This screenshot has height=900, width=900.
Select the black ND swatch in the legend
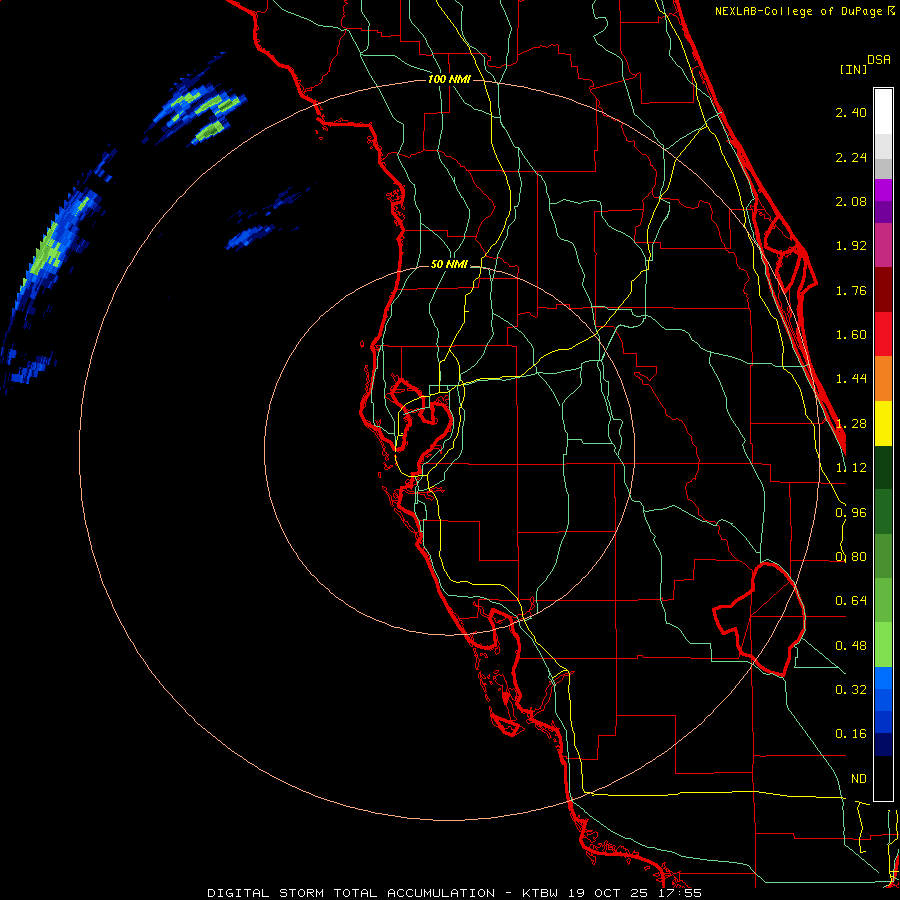tap(883, 778)
